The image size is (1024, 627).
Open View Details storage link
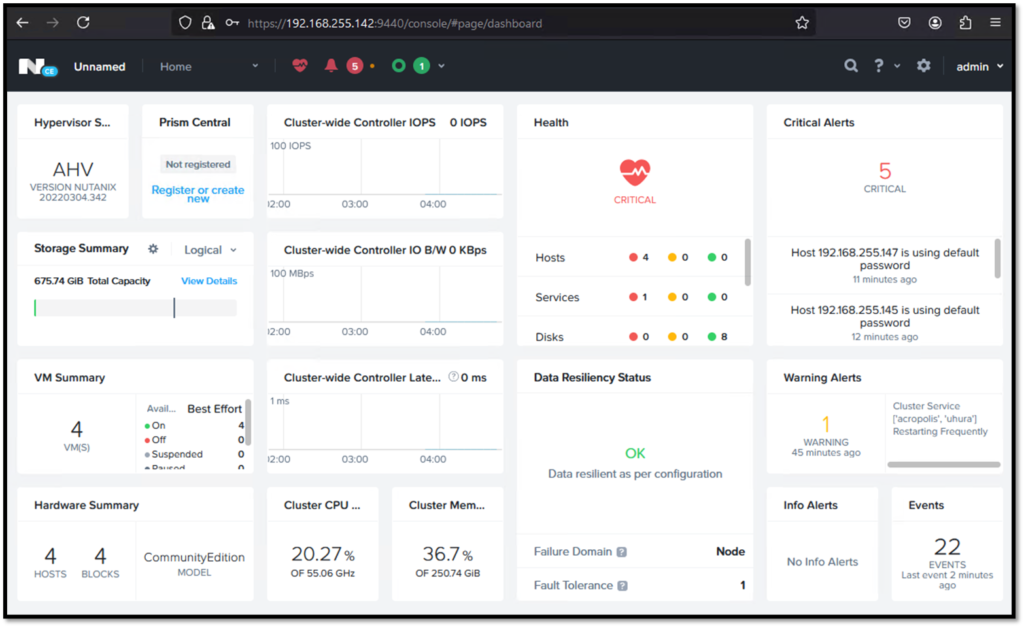pos(209,281)
